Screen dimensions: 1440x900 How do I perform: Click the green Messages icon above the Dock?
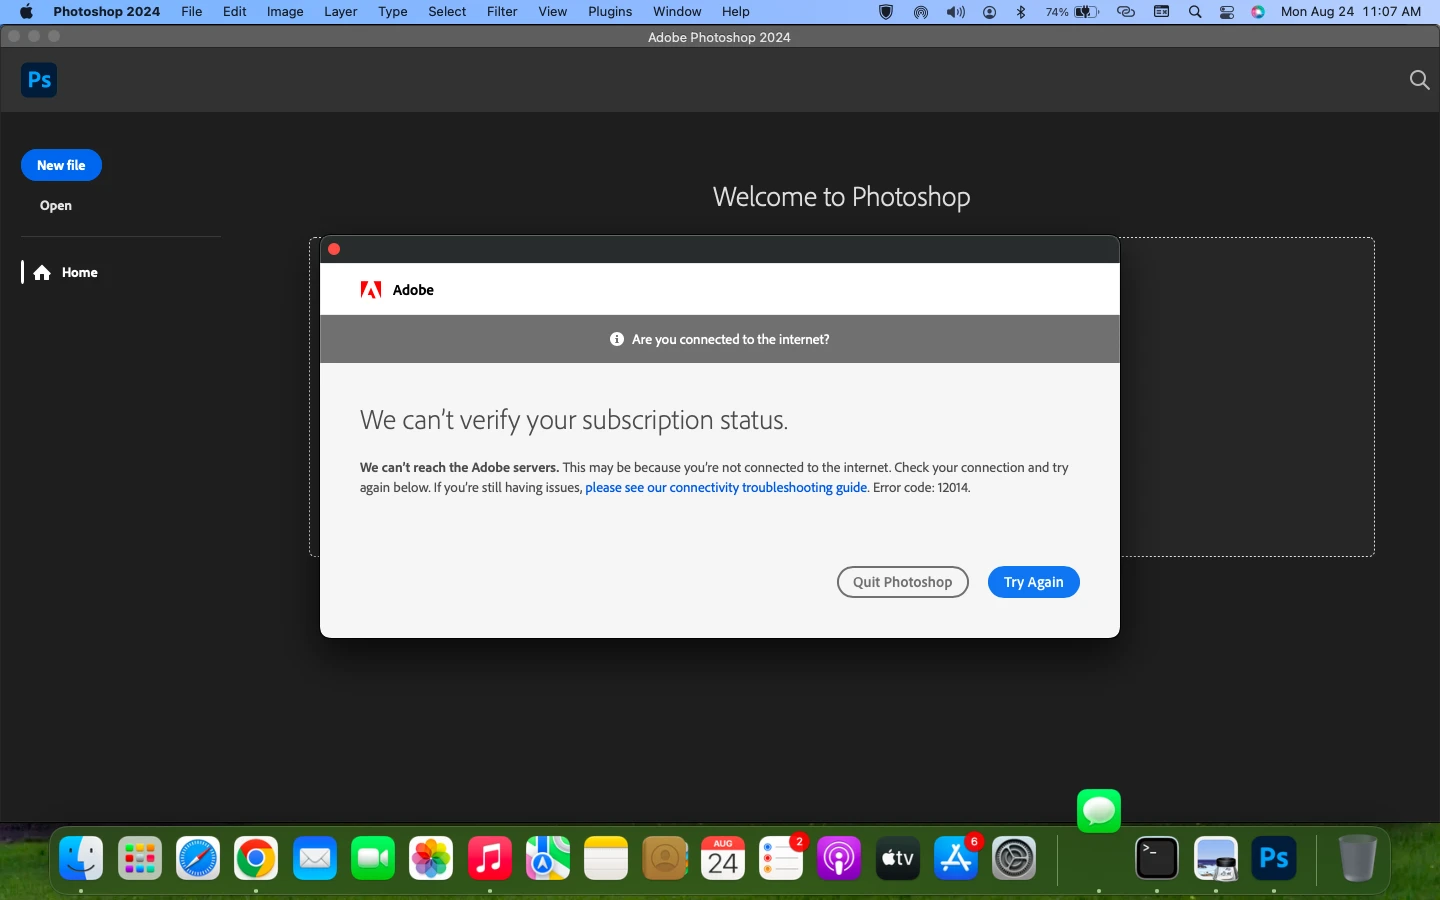click(x=1099, y=811)
